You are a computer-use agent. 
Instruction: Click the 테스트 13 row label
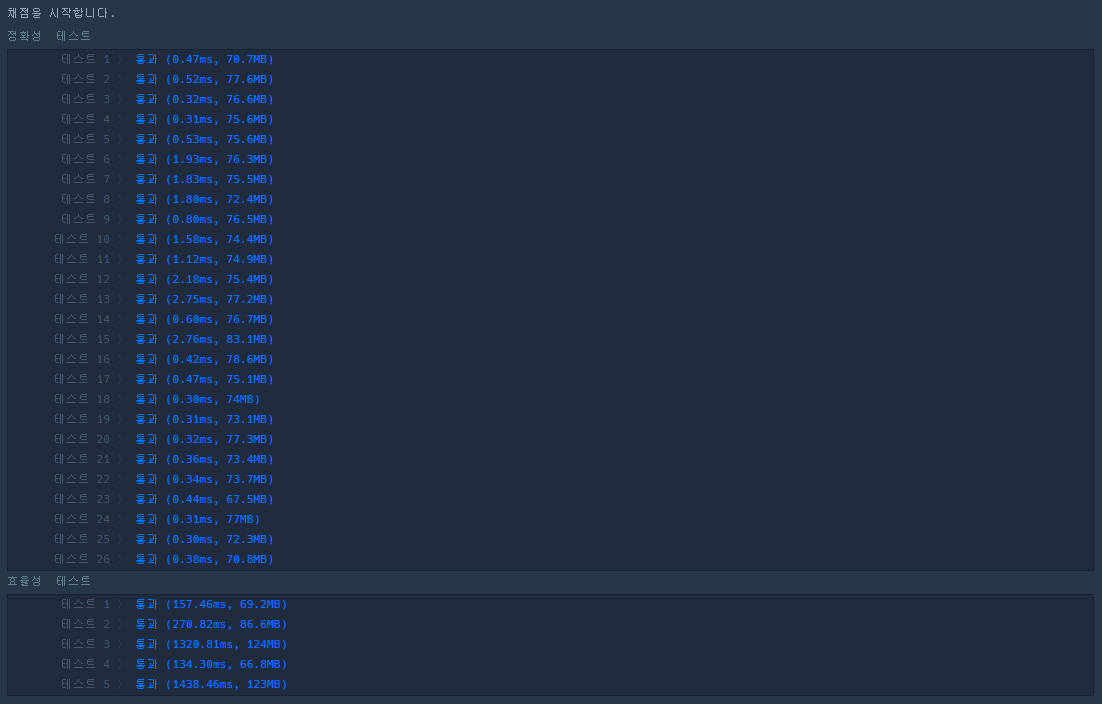82,299
